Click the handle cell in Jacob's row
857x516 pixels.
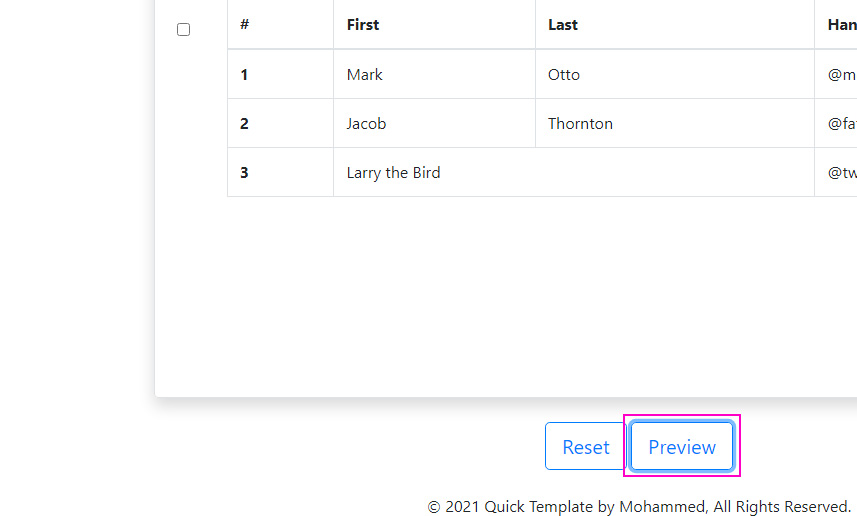[x=841, y=124]
